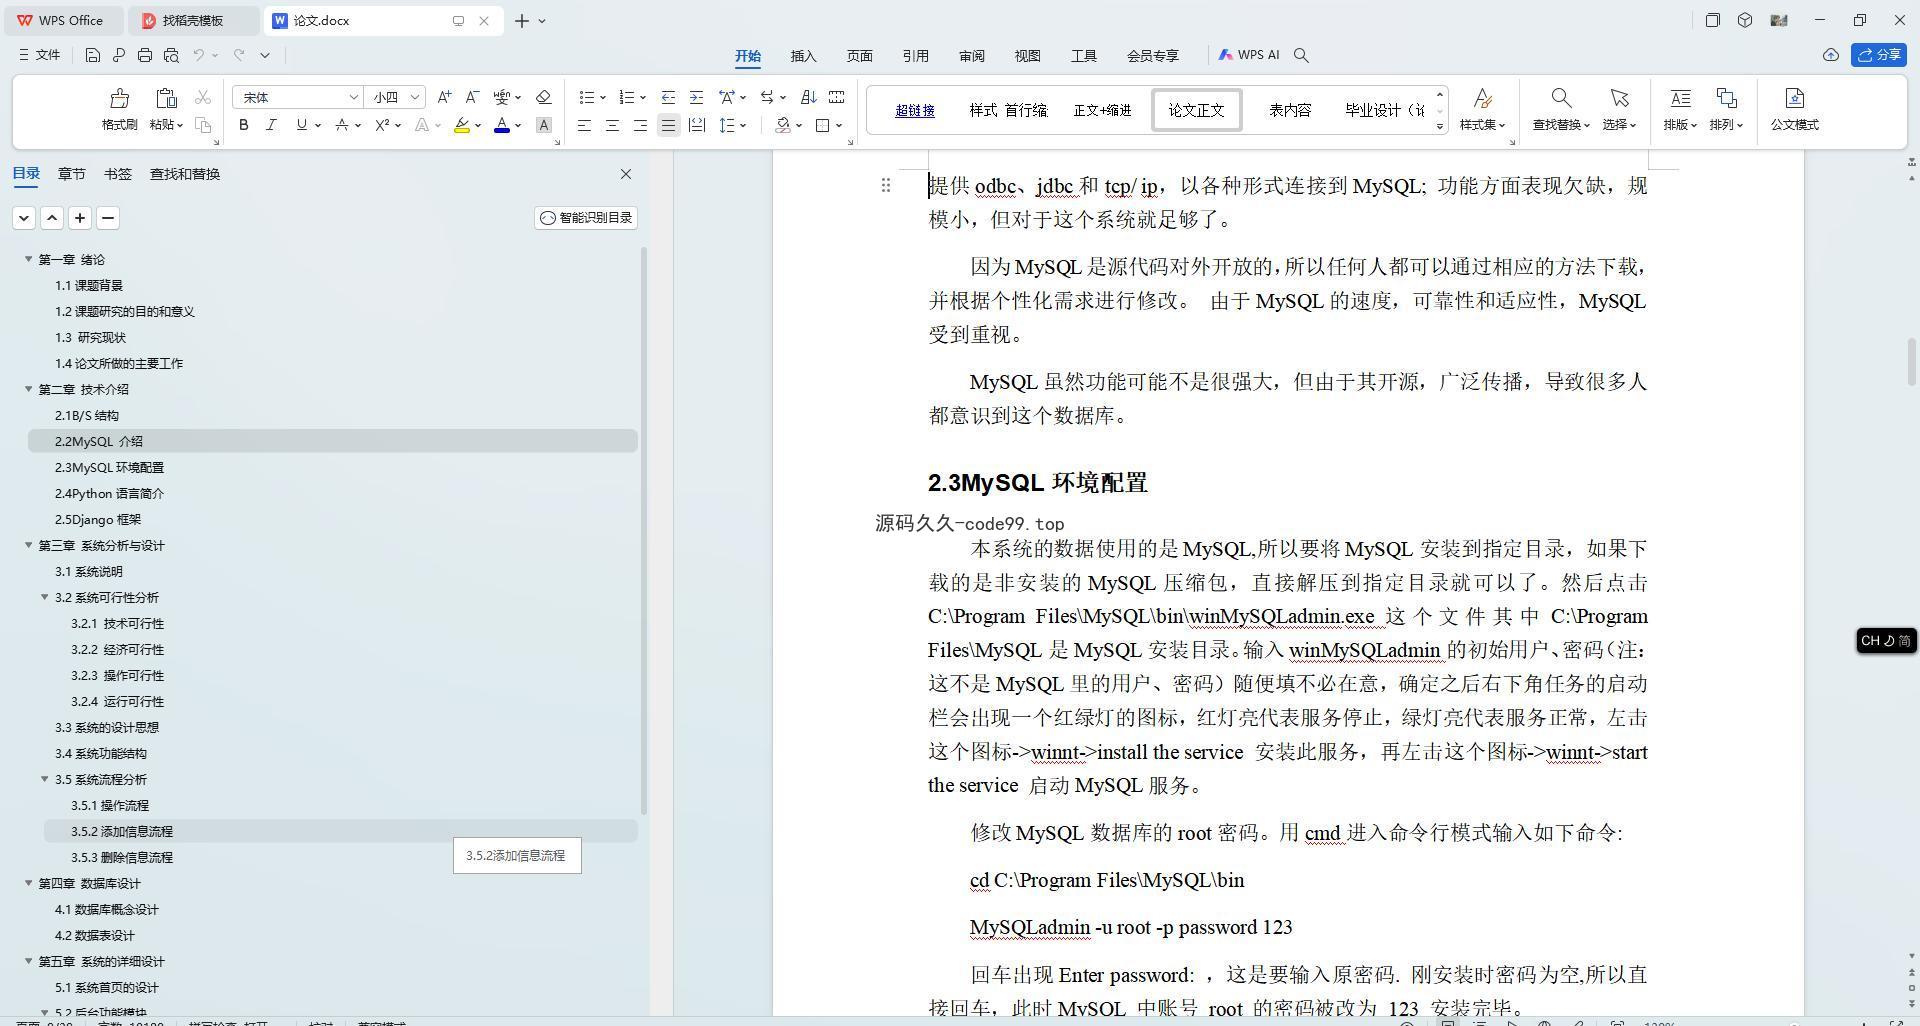The width and height of the screenshot is (1920, 1026).
Task: Click the Layout (排版) icon
Action: [x=1680, y=98]
